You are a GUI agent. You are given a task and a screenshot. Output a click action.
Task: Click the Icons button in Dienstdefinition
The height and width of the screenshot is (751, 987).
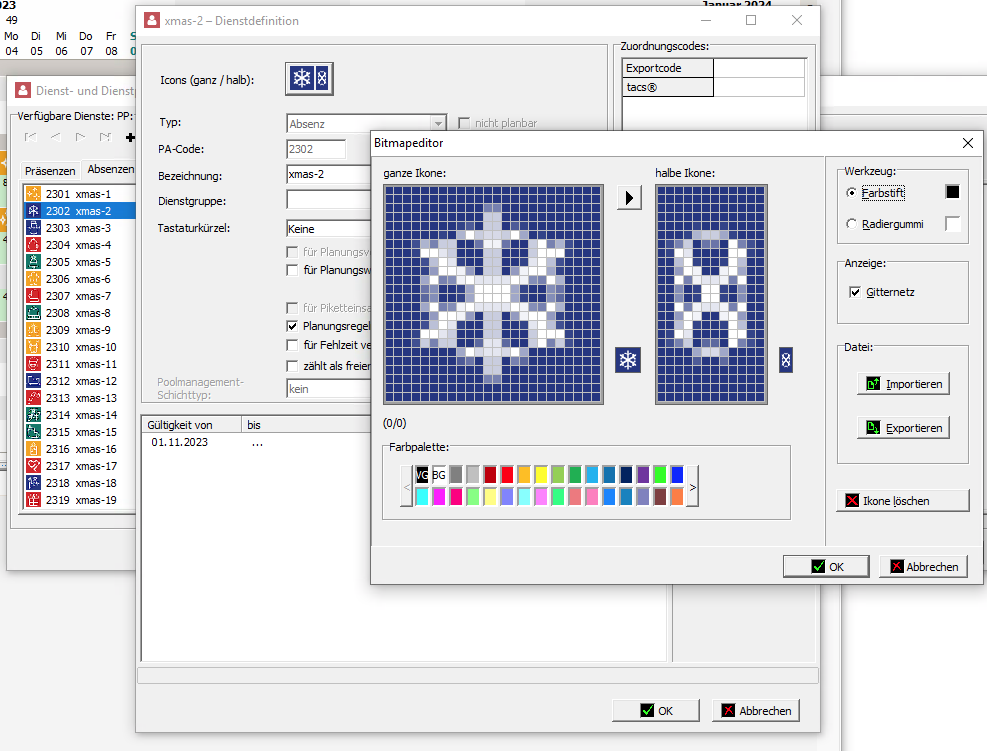coord(308,79)
